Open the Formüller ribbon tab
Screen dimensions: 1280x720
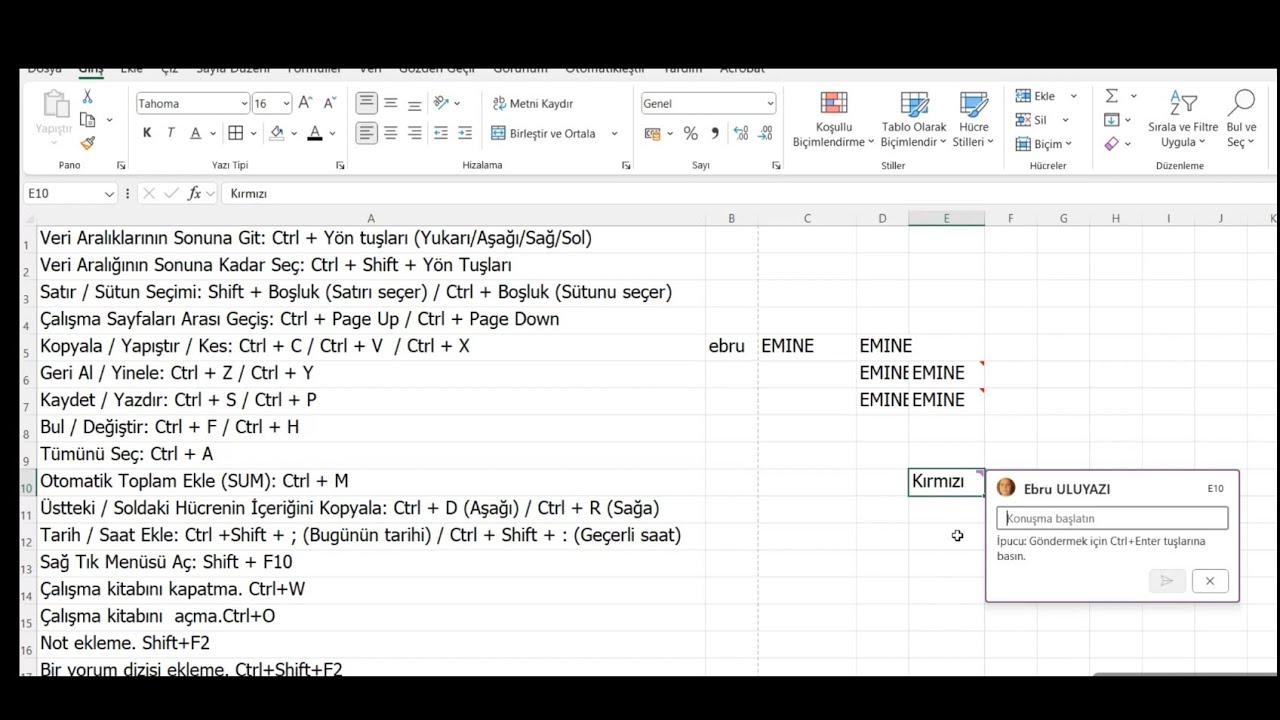click(x=314, y=70)
